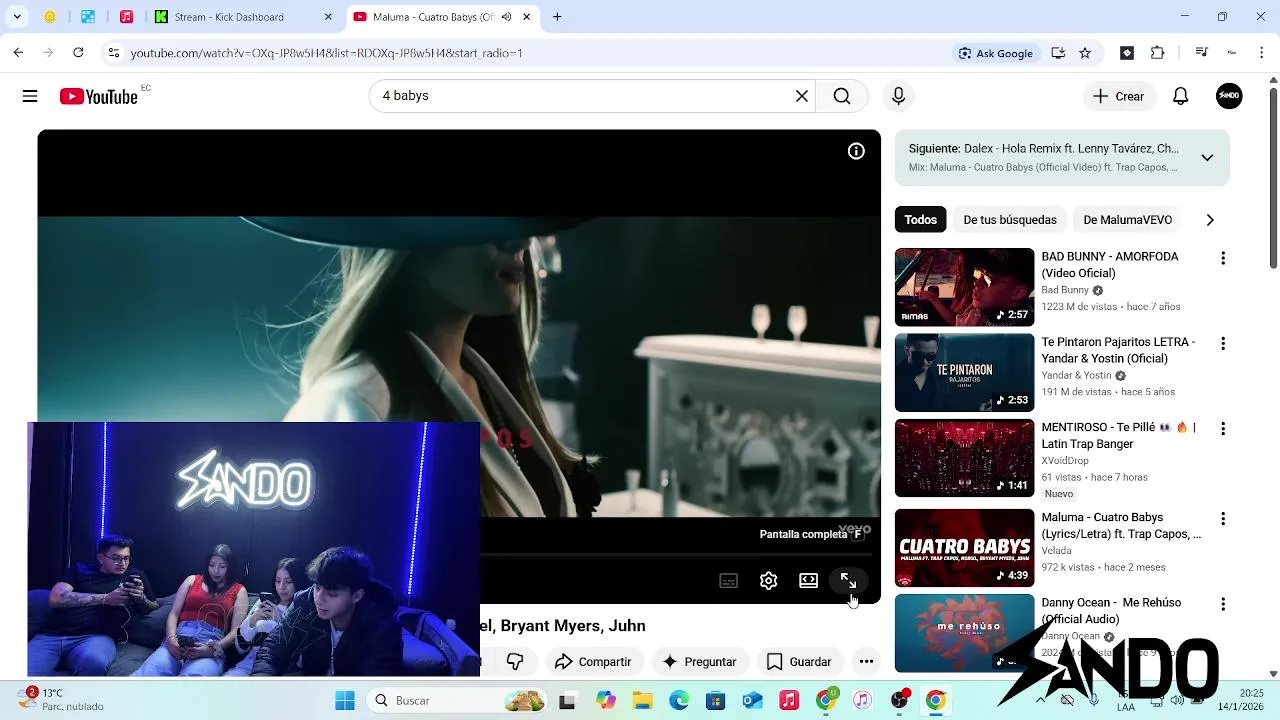Click the page vertical scrollbar
The width and height of the screenshot is (1280, 720).
point(1273,180)
